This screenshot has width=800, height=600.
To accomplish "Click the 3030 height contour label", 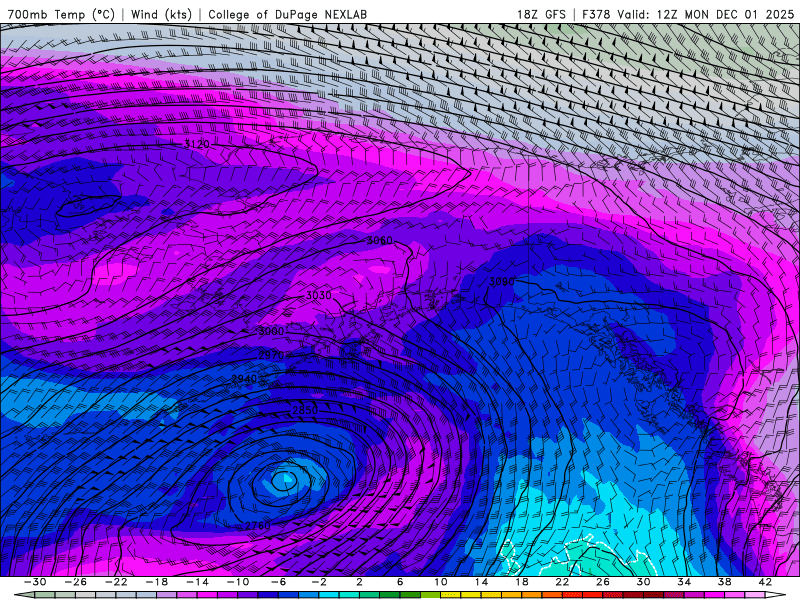I will pos(318,295).
